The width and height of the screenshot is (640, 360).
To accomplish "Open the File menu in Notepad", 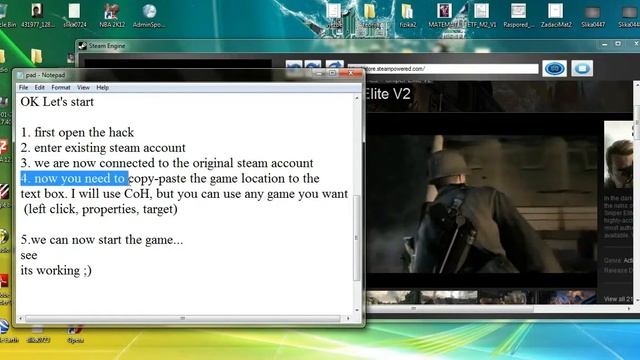I will 23,87.
